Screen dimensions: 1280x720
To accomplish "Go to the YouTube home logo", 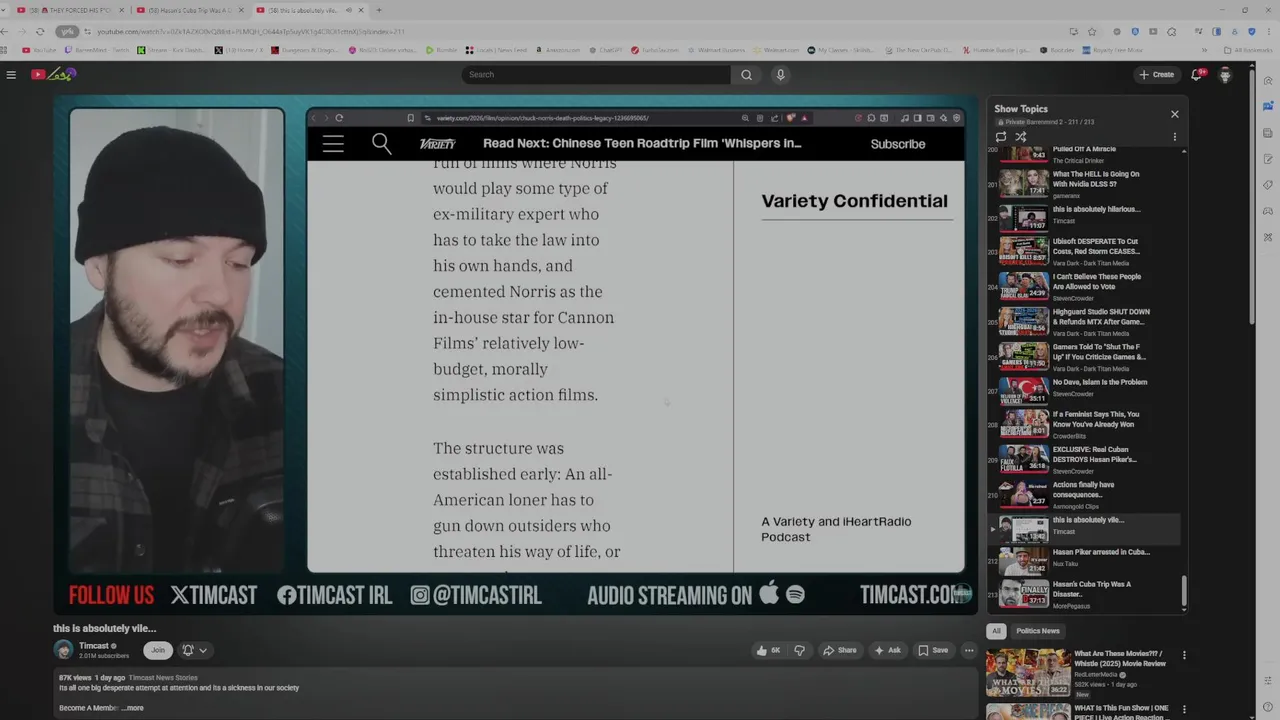I will pos(53,74).
